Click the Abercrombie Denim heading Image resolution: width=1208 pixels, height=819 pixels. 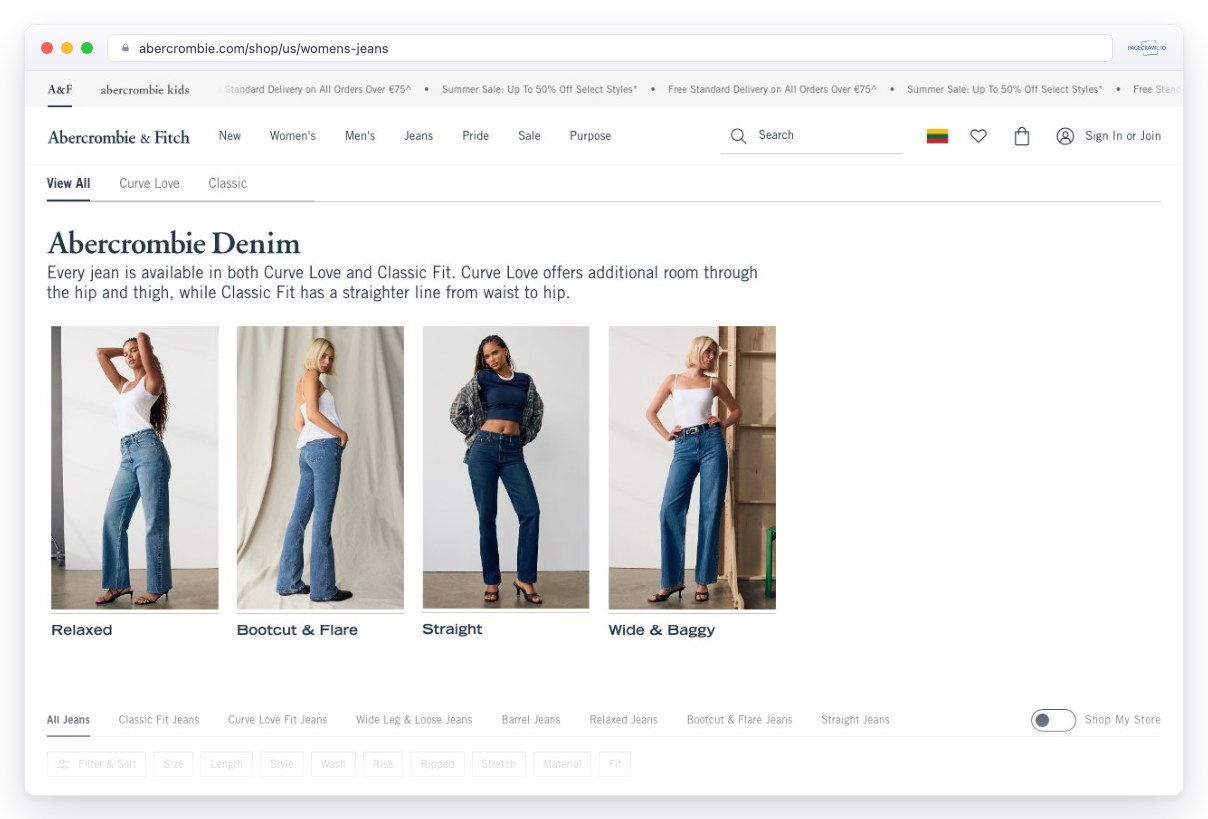pyautogui.click(x=174, y=244)
